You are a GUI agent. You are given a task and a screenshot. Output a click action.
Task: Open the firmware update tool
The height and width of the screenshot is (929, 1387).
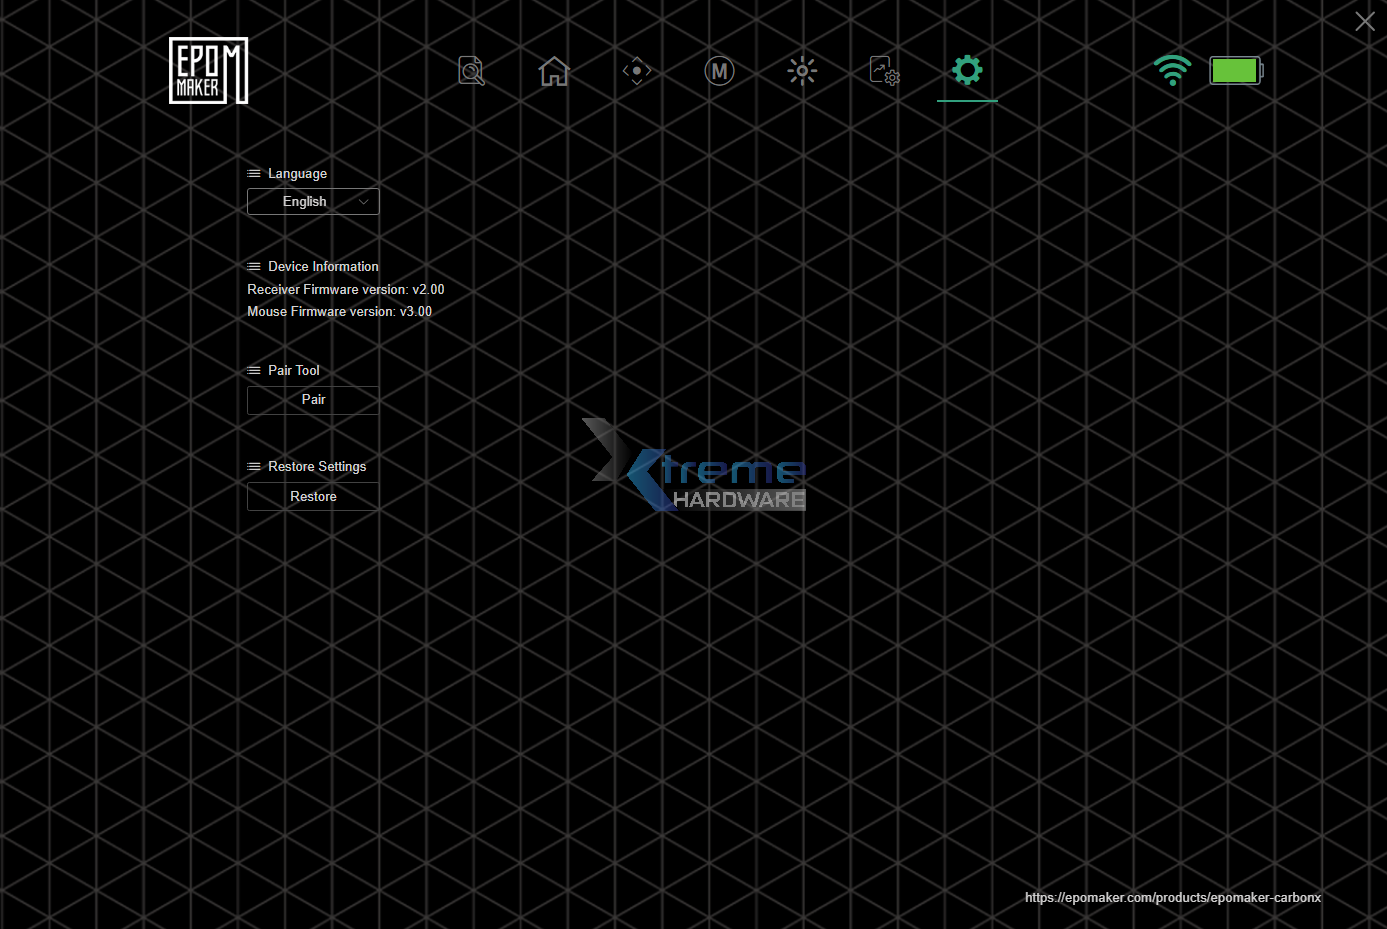tap(884, 71)
